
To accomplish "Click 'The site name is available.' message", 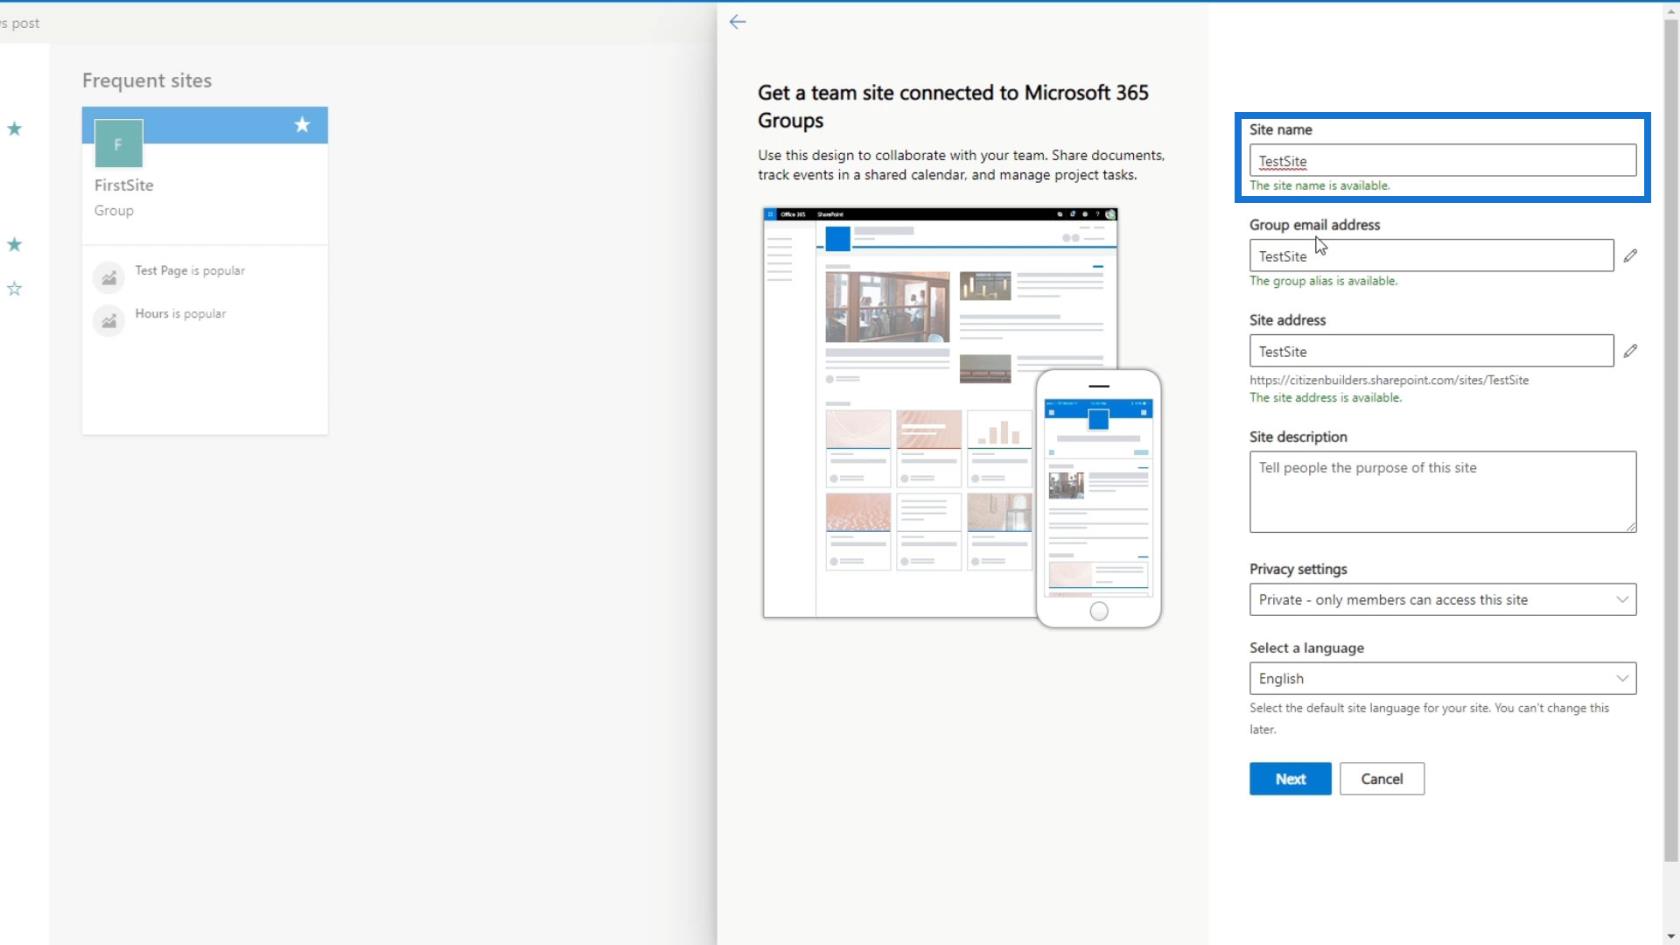I will (x=1319, y=186).
